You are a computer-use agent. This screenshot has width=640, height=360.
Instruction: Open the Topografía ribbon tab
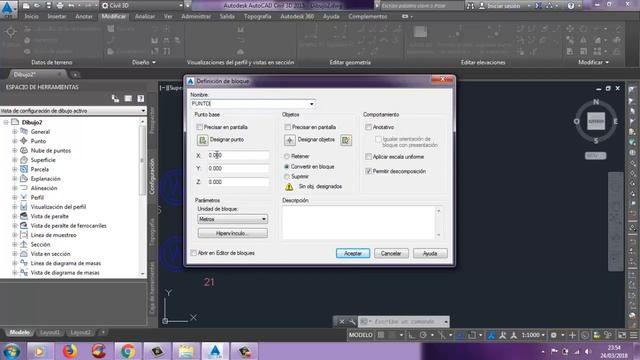click(x=258, y=16)
